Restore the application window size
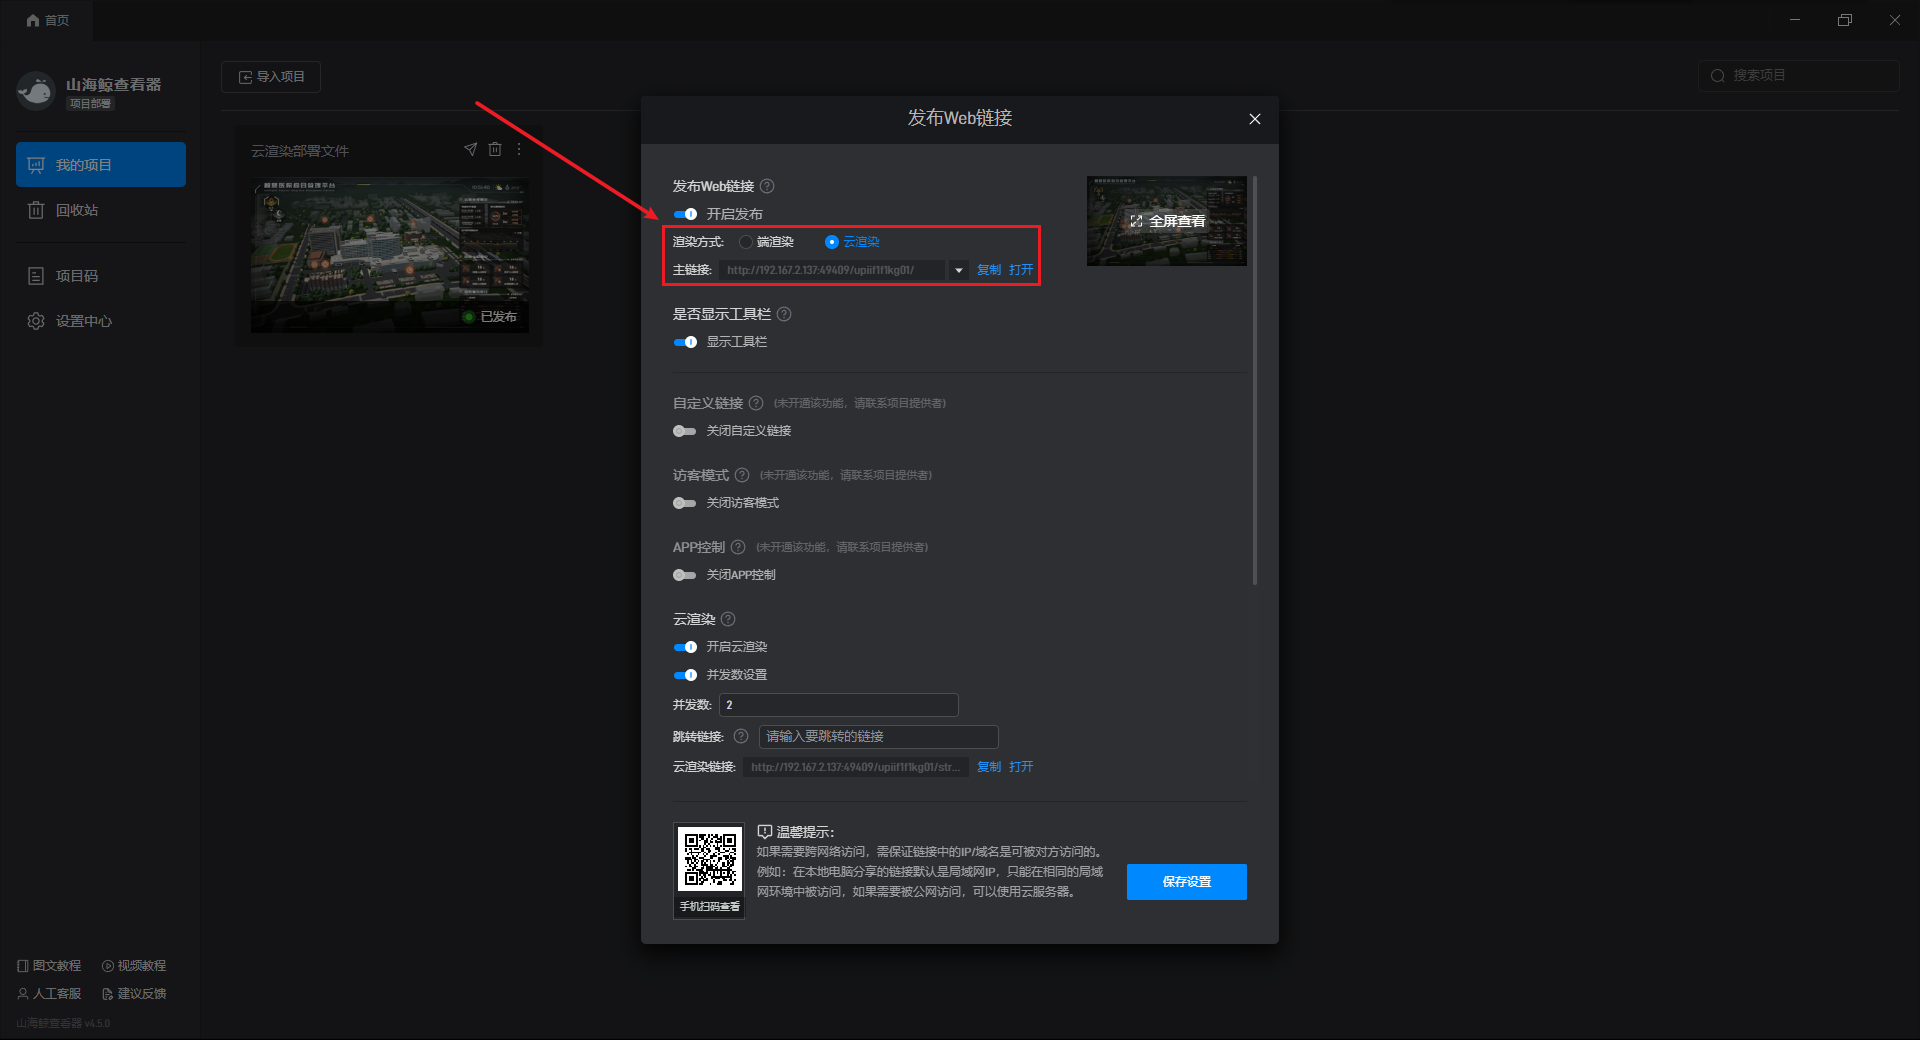1920x1040 pixels. click(1845, 20)
